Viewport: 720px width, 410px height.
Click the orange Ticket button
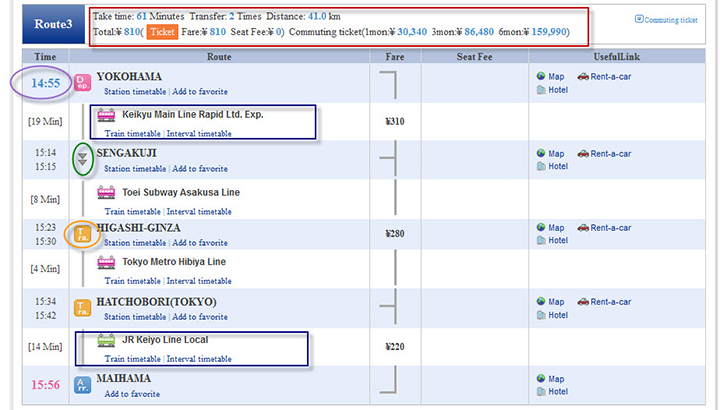coord(162,32)
